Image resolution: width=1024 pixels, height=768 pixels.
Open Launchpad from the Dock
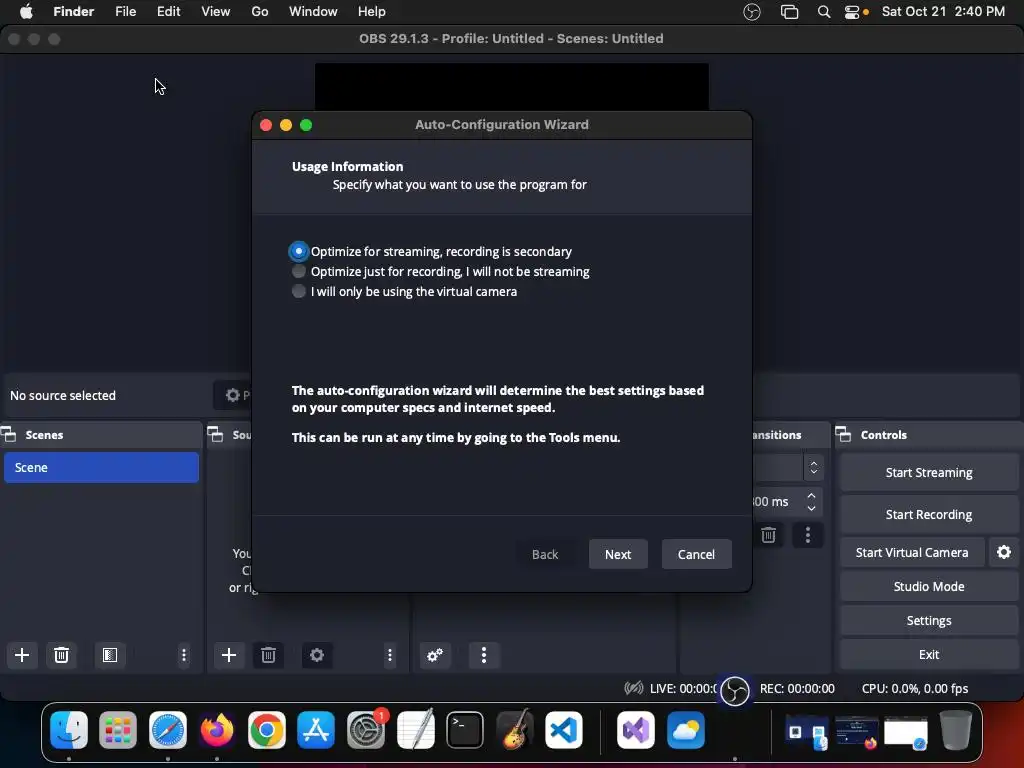[118, 729]
